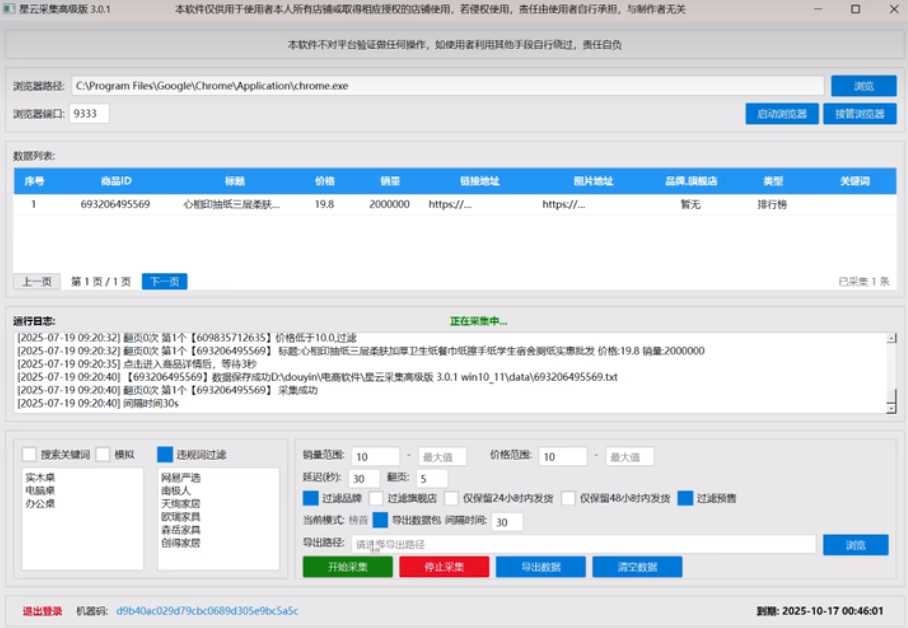The width and height of the screenshot is (908, 628).
Task: Click the 接管浏览器 button
Action: pyautogui.click(x=860, y=114)
